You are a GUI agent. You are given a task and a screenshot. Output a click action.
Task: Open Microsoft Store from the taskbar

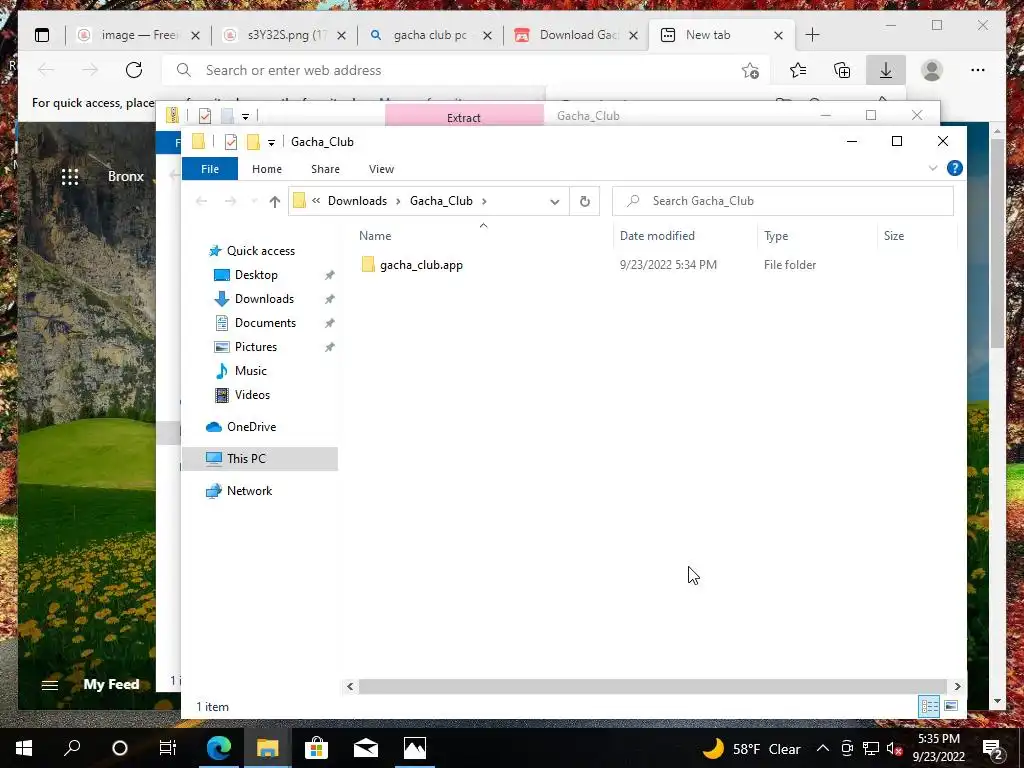click(316, 748)
